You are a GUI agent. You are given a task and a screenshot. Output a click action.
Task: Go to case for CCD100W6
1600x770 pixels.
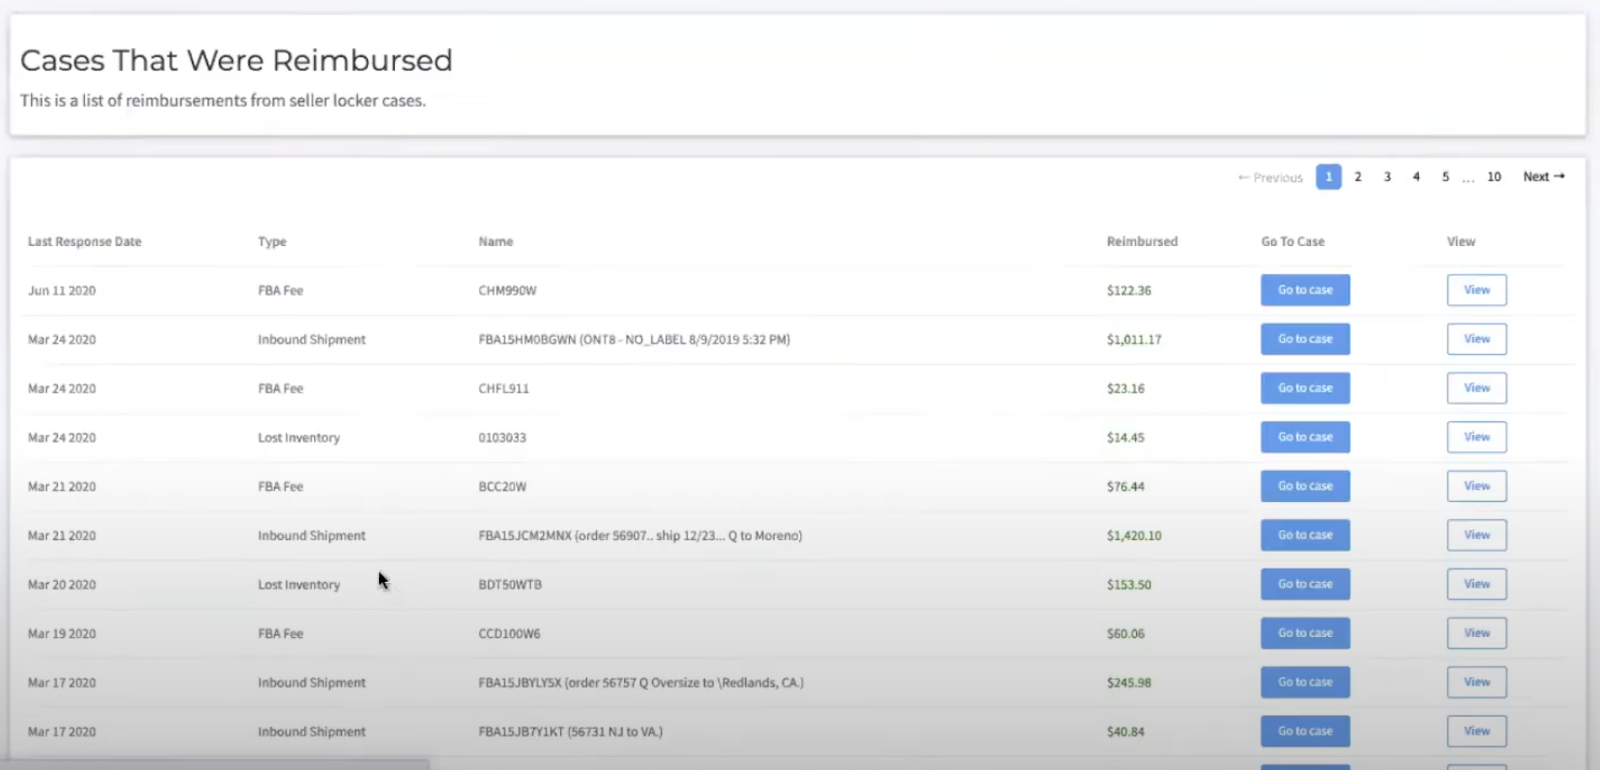1305,633
